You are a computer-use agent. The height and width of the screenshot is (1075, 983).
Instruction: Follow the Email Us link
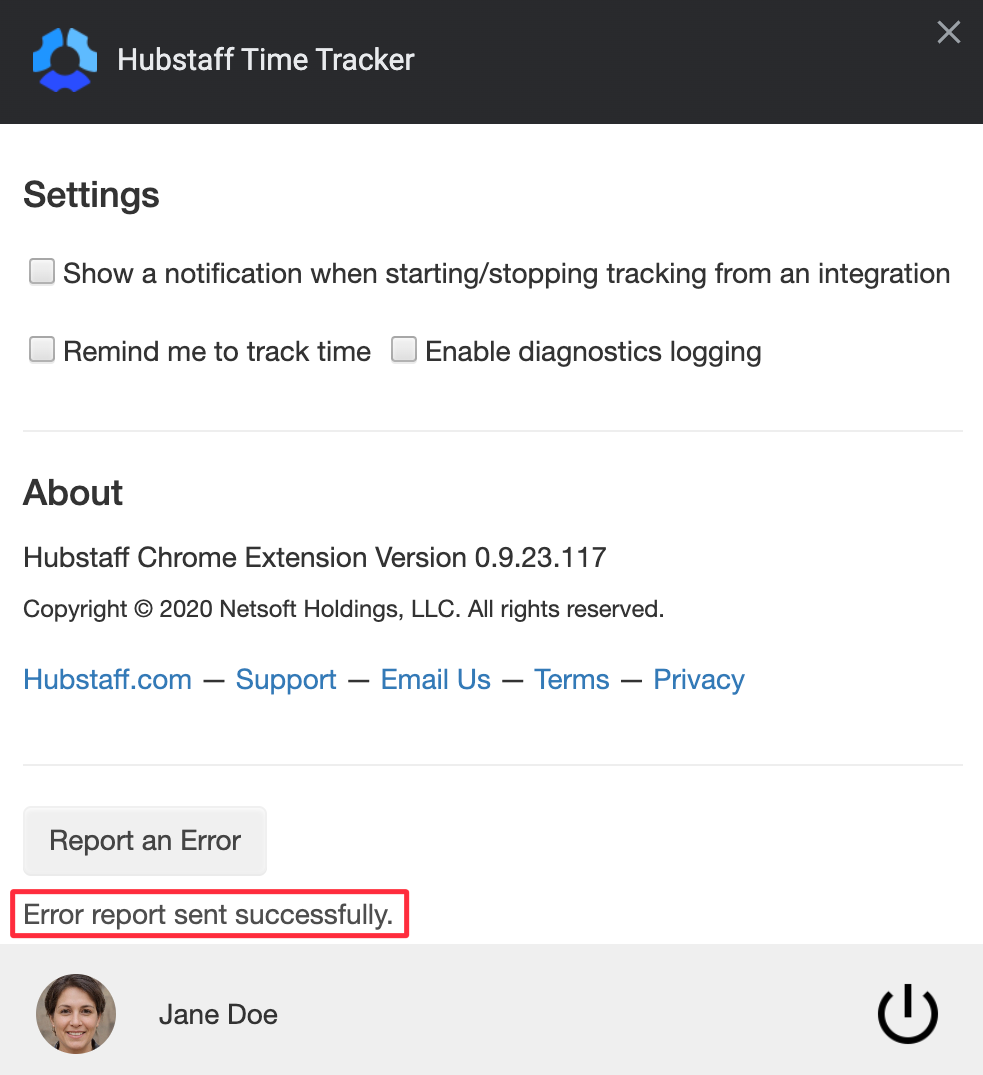pyautogui.click(x=435, y=679)
